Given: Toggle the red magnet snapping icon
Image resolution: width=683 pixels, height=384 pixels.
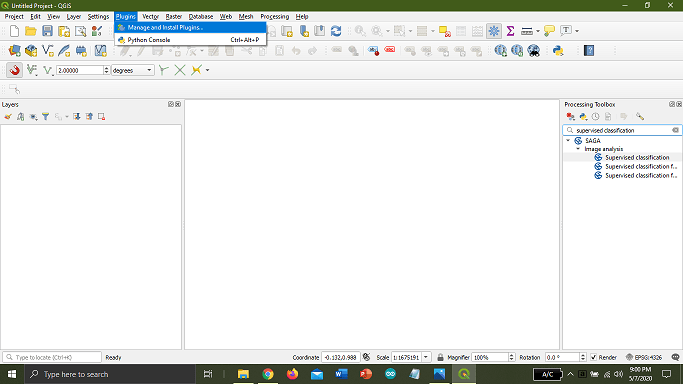Looking at the screenshot, I should point(14,70).
